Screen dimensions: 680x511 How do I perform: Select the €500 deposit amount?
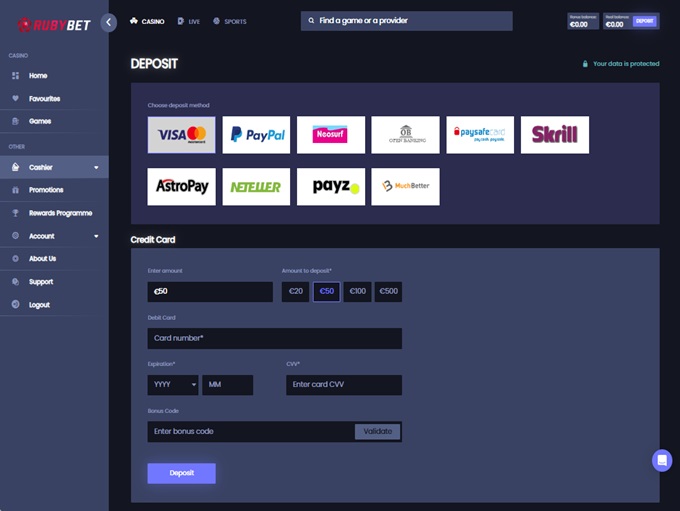[x=388, y=292]
